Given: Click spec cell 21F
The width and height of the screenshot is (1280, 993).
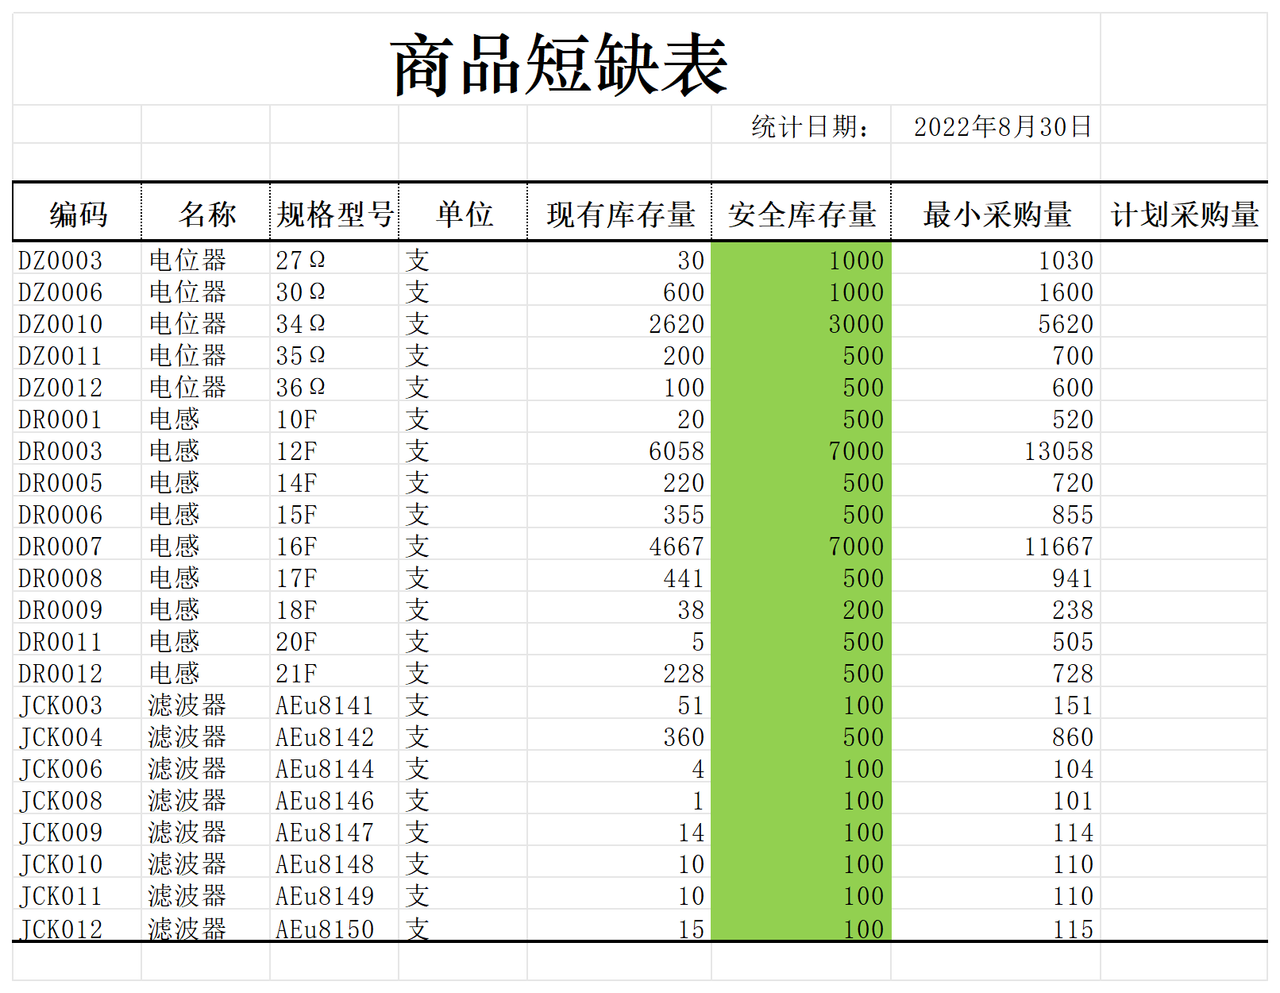Looking at the screenshot, I should pyautogui.click(x=334, y=673).
